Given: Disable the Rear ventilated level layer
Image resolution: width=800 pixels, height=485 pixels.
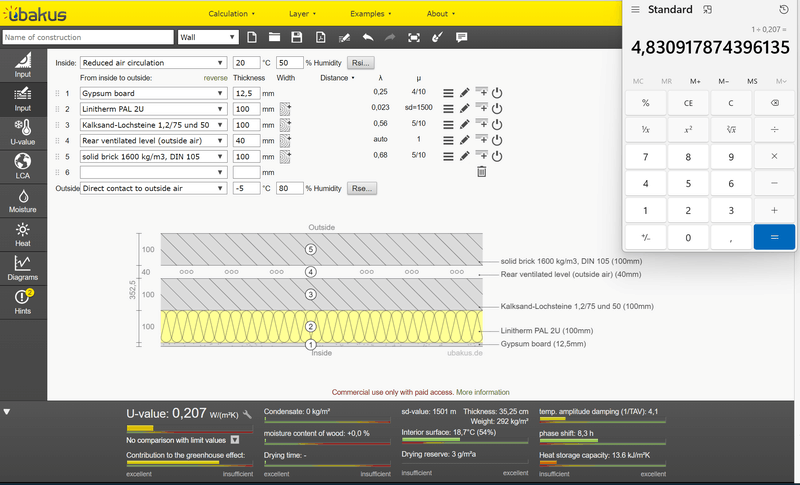Looking at the screenshot, I should click(x=497, y=140).
